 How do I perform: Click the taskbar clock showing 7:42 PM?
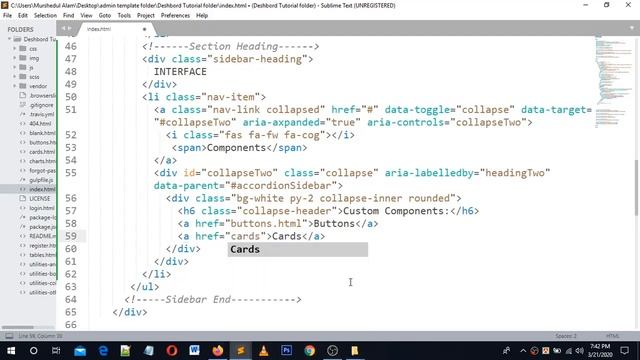(x=600, y=351)
